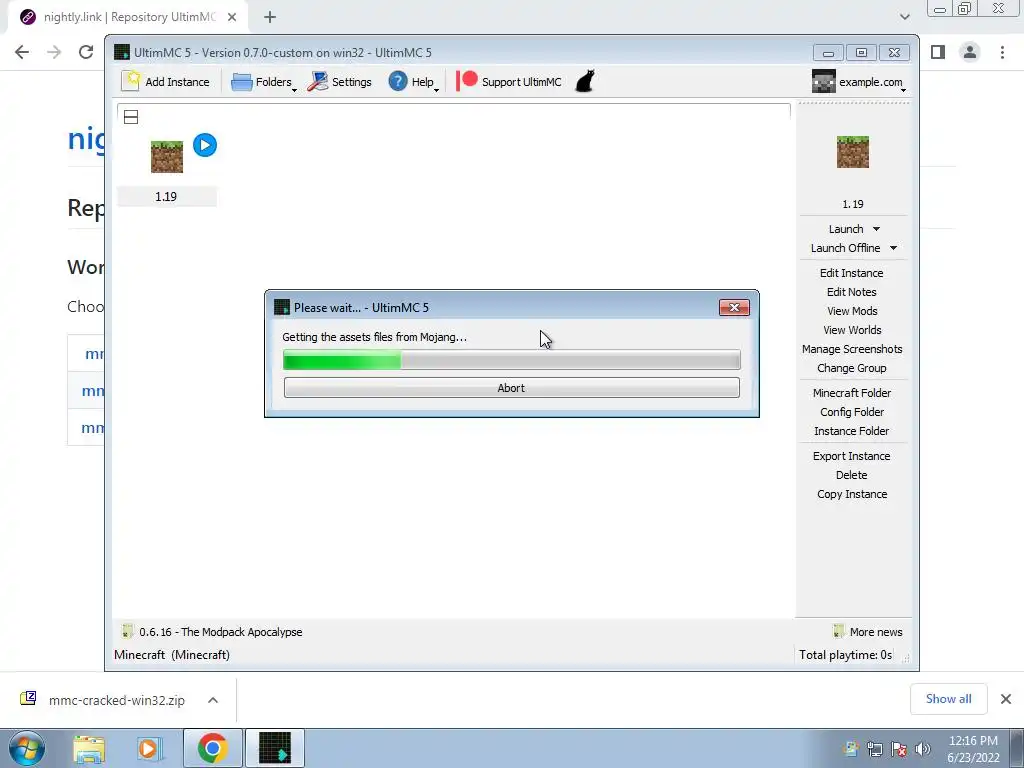Open Windows Media Player from taskbar
The height and width of the screenshot is (768, 1024).
148,748
